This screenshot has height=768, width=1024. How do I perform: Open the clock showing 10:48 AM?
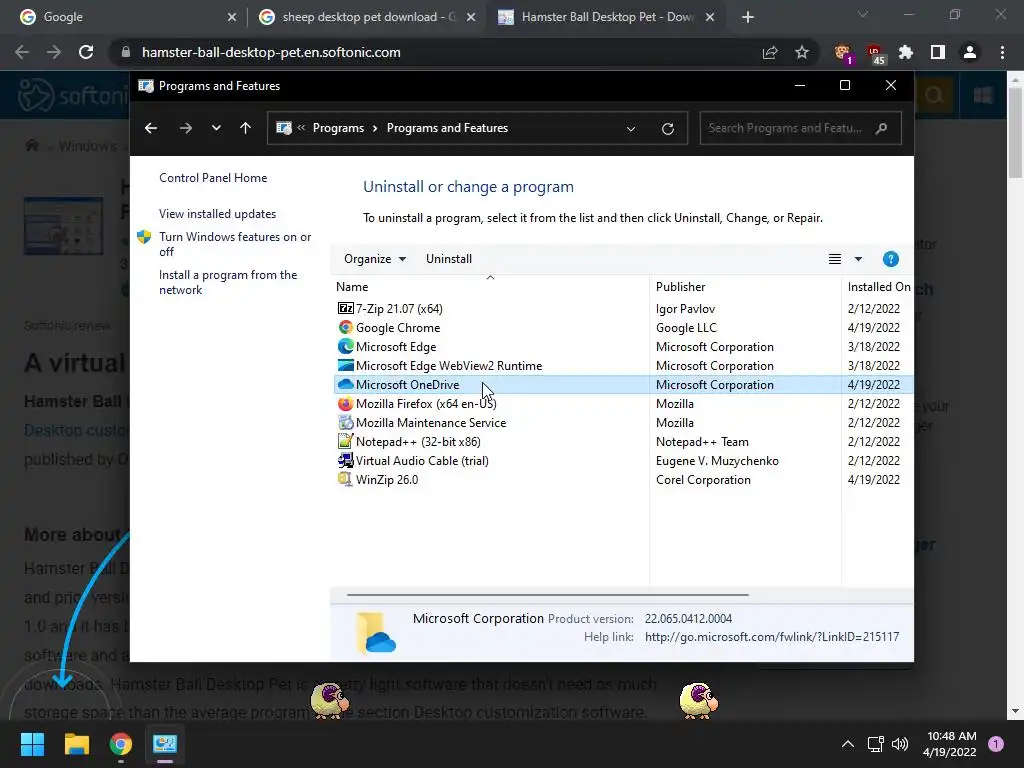[x=950, y=744]
